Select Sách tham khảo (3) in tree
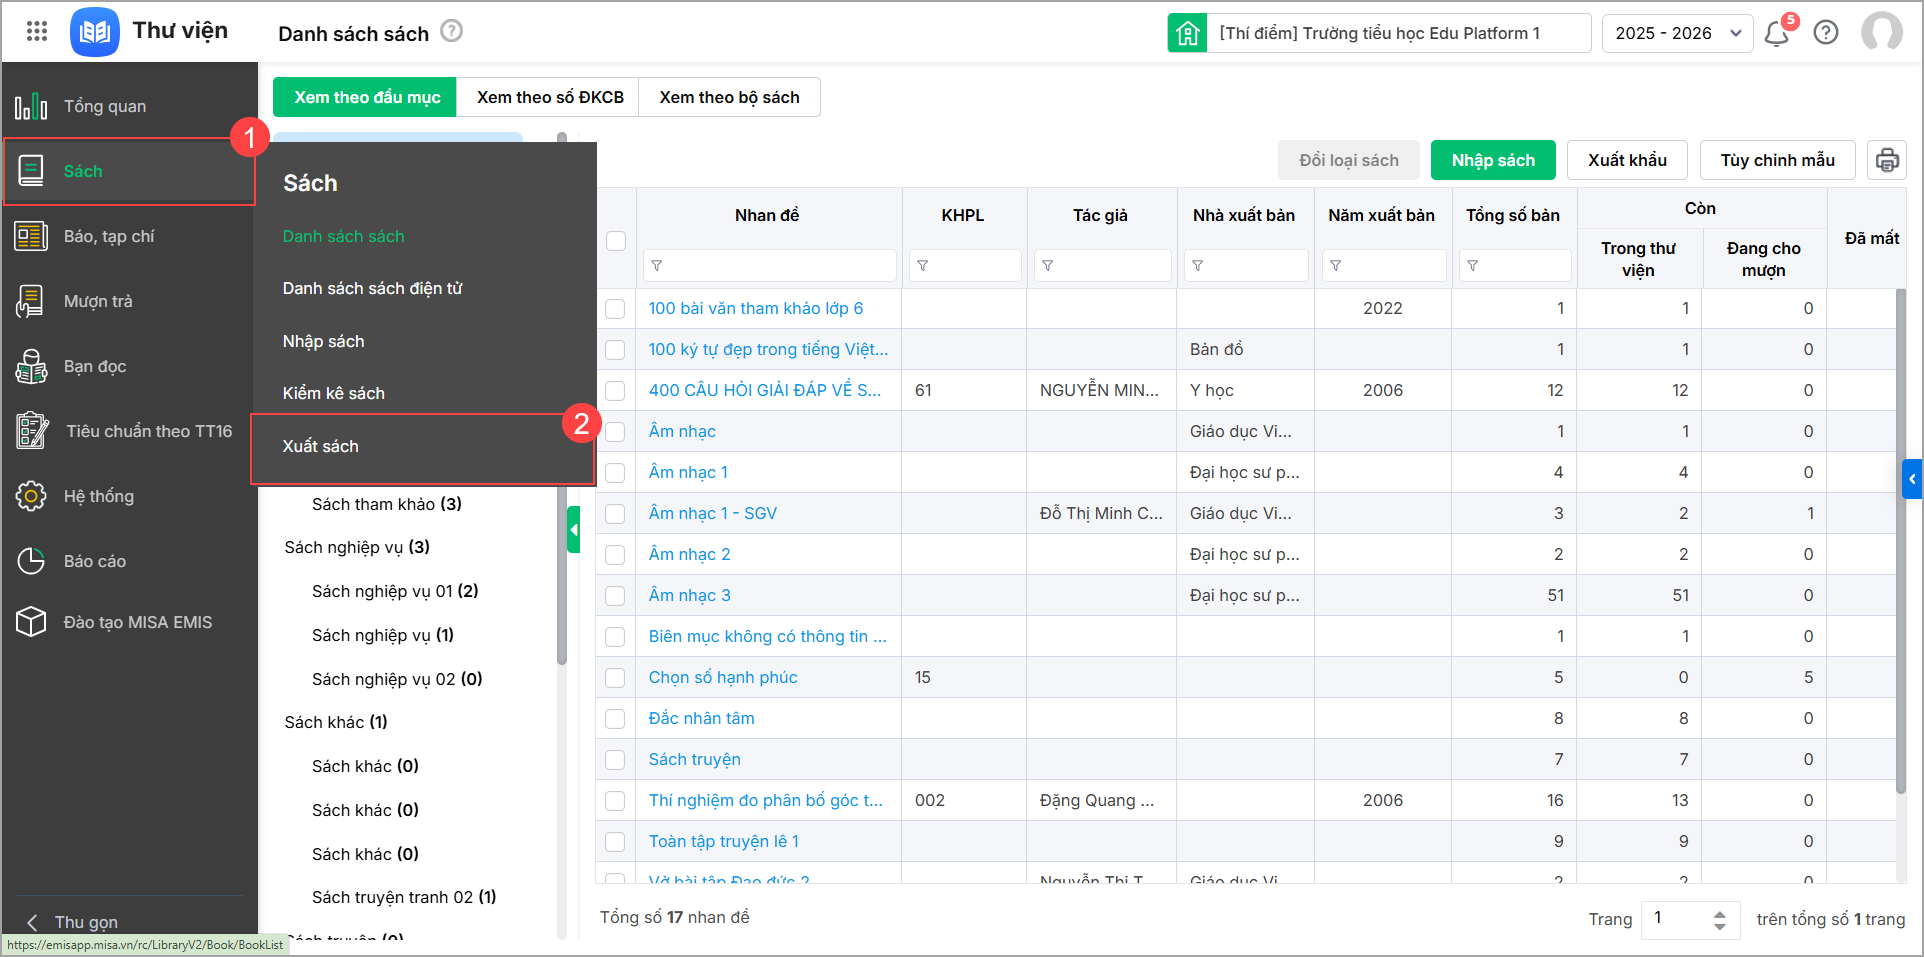The width and height of the screenshot is (1924, 957). (x=387, y=504)
